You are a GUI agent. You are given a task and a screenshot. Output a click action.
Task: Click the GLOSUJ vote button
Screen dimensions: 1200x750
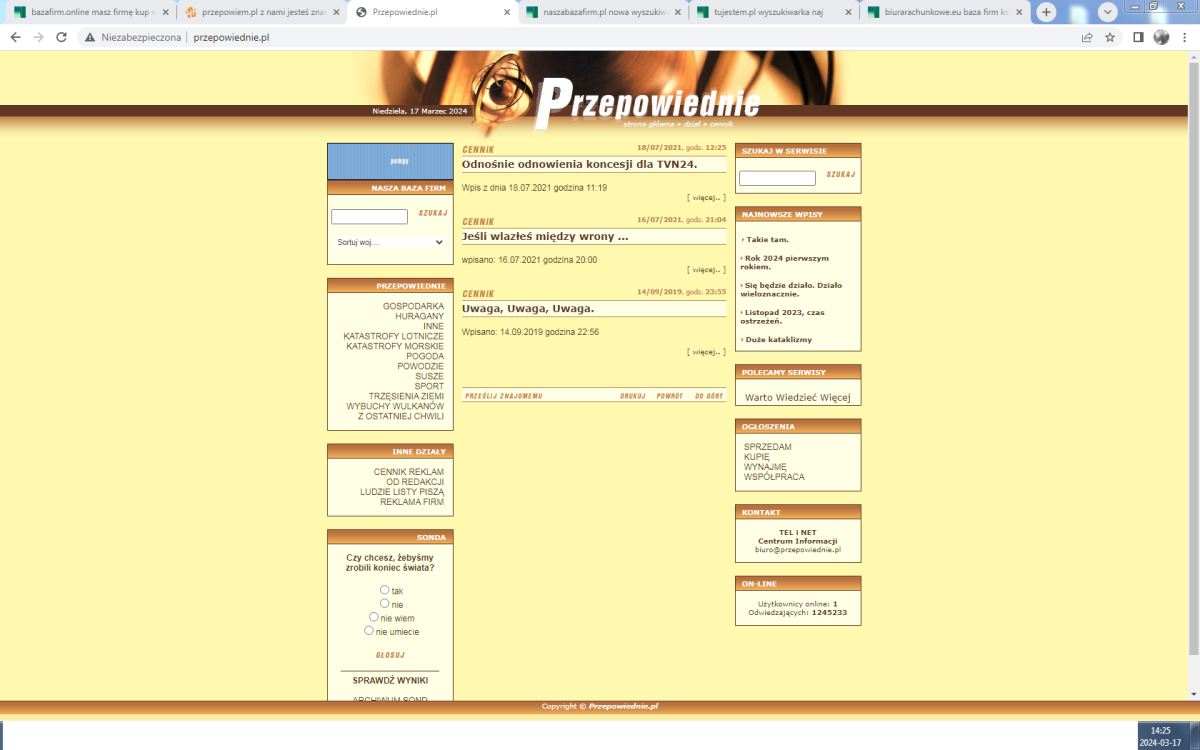pos(390,655)
